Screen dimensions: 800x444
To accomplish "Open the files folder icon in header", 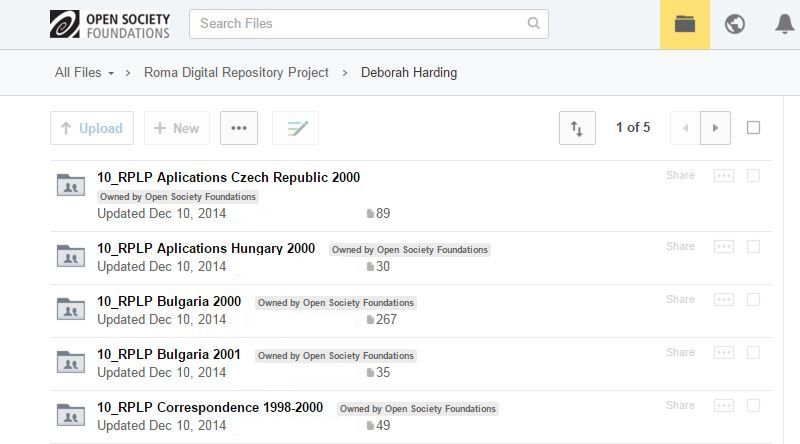I will pyautogui.click(x=684, y=24).
